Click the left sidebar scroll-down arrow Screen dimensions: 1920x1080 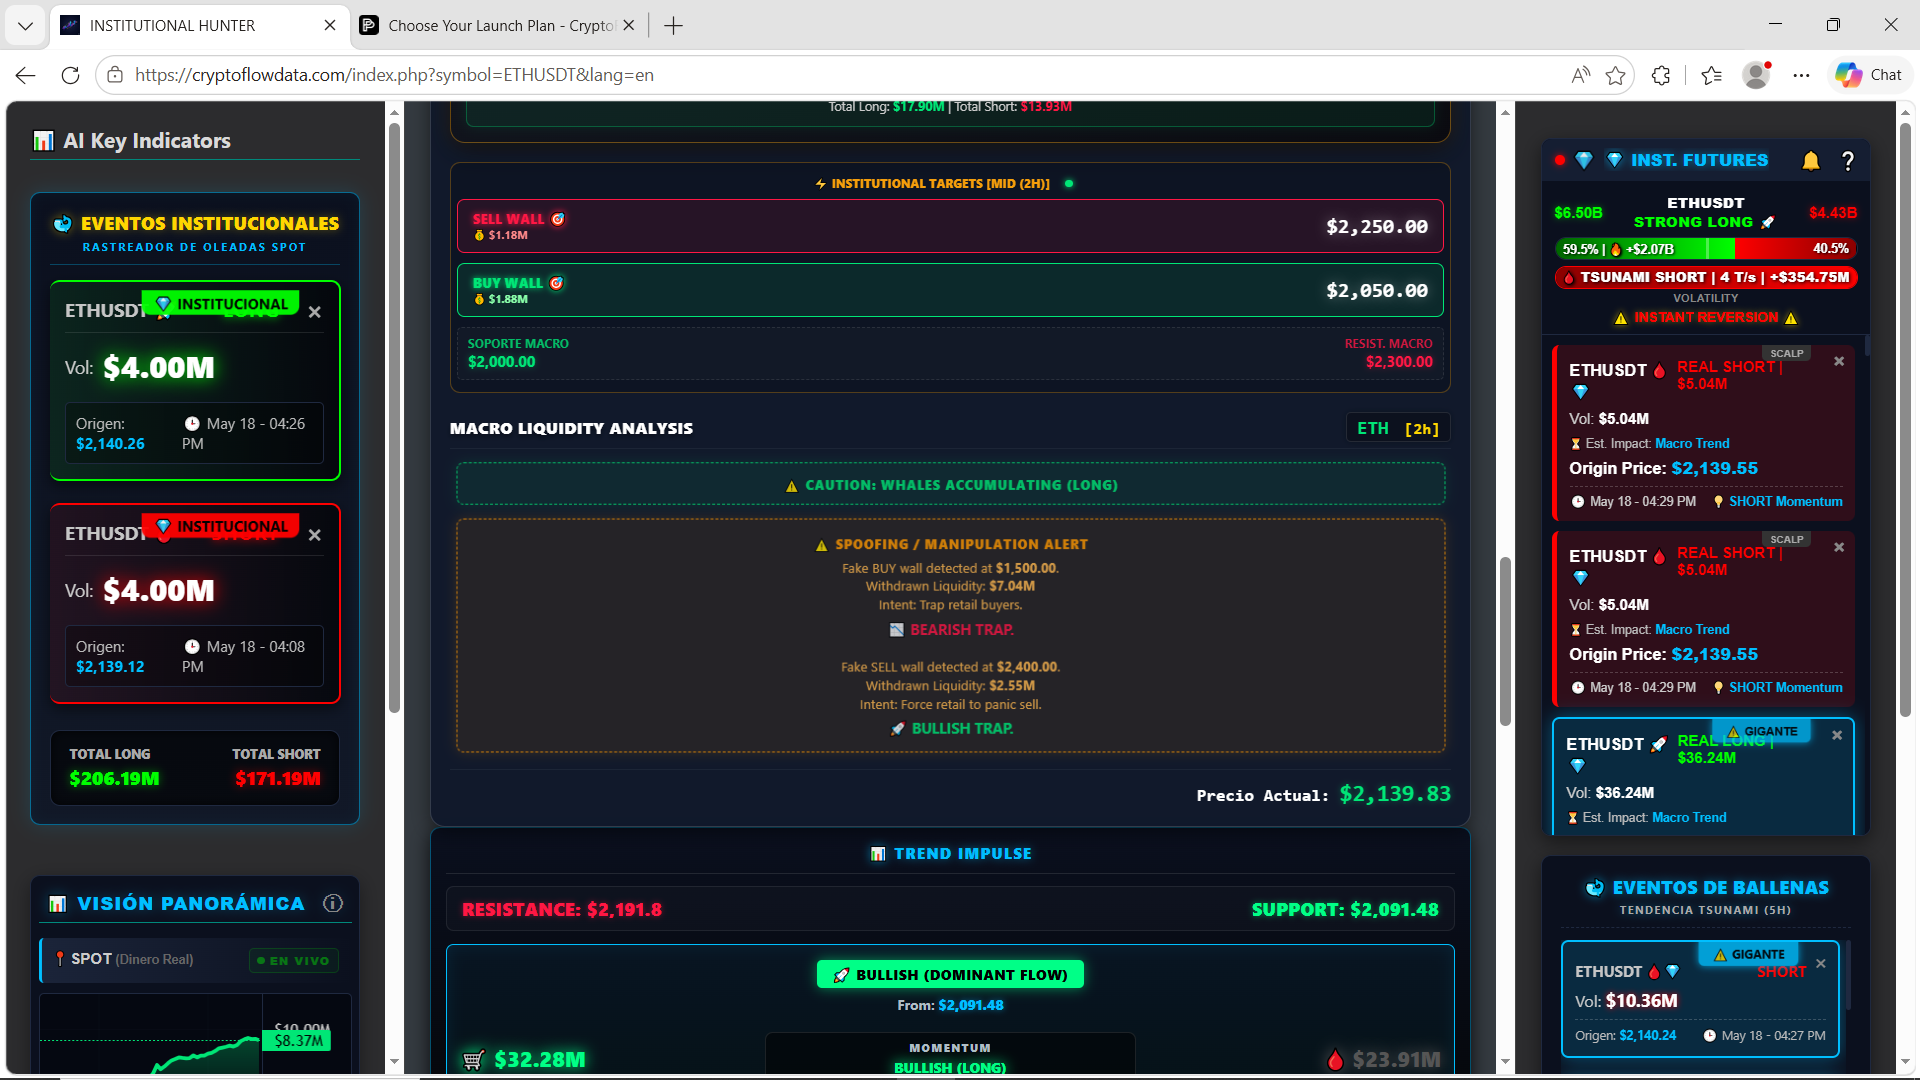pyautogui.click(x=394, y=1061)
